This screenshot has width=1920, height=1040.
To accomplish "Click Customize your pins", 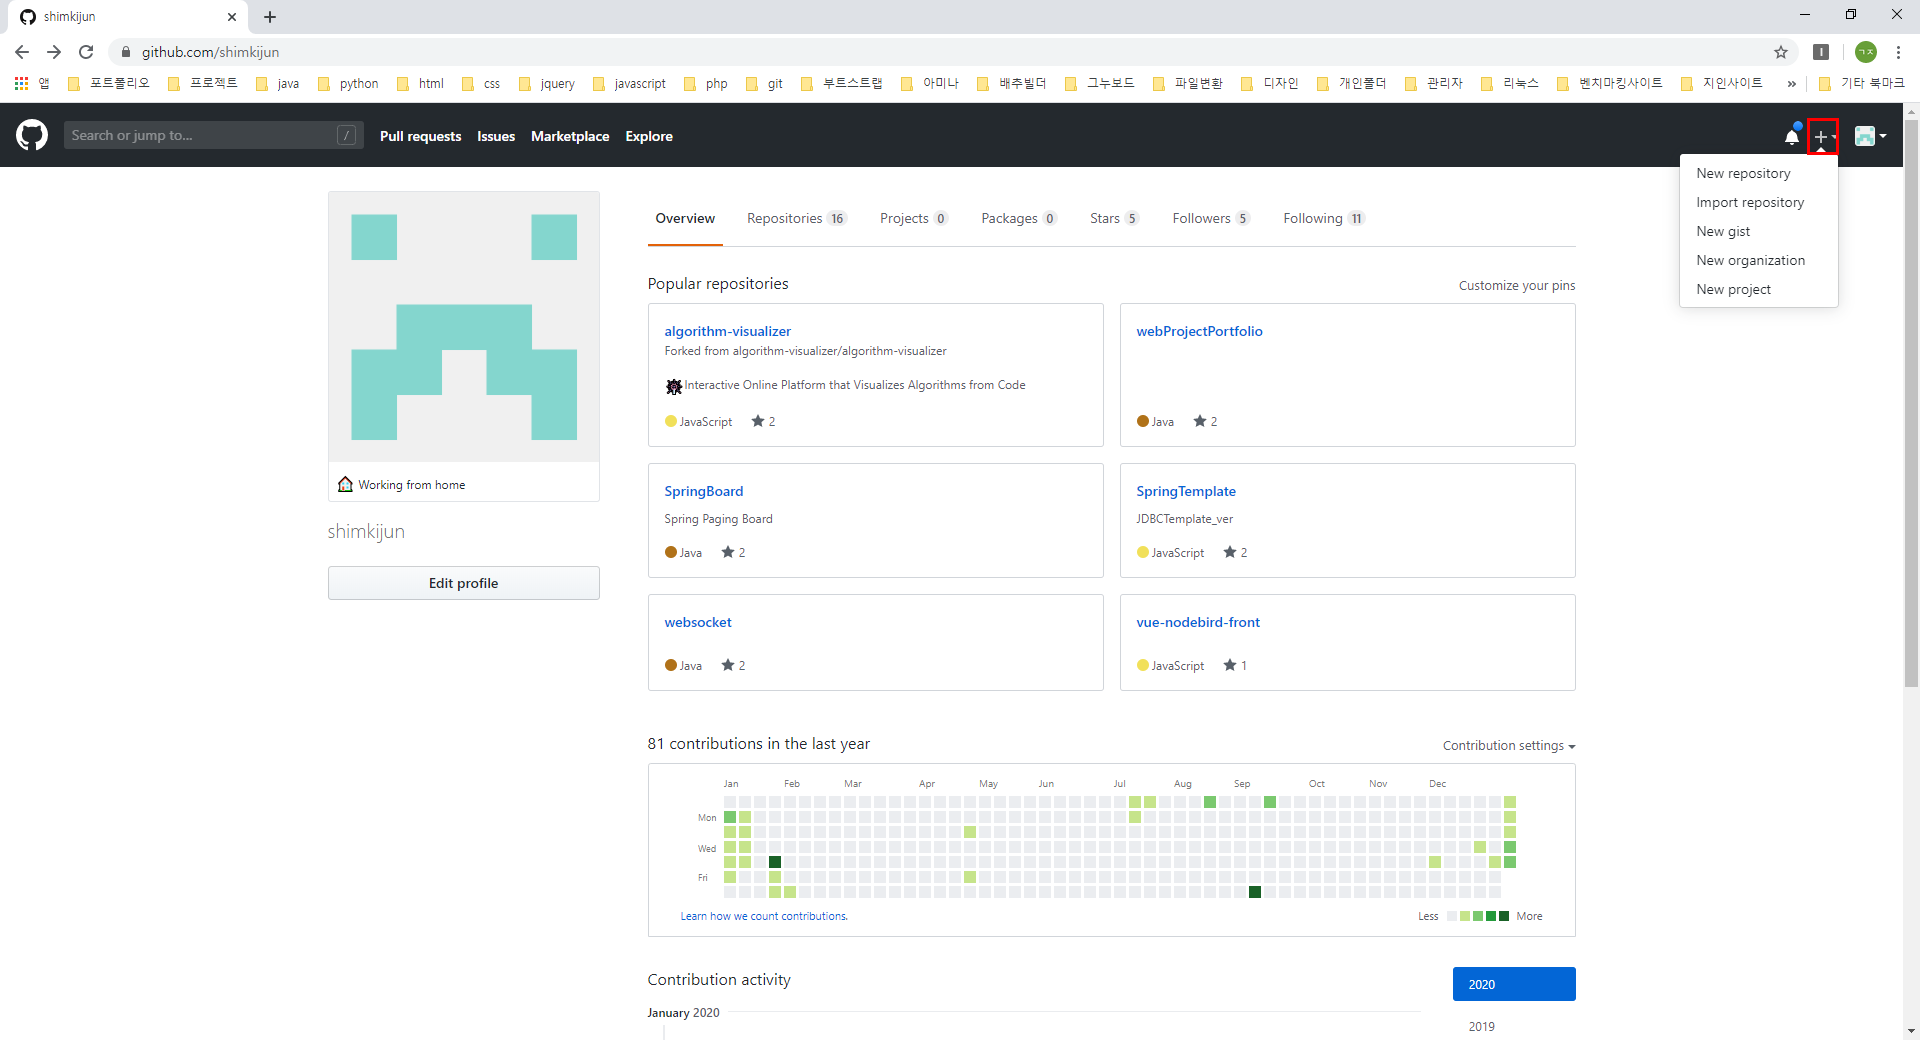I will point(1517,285).
